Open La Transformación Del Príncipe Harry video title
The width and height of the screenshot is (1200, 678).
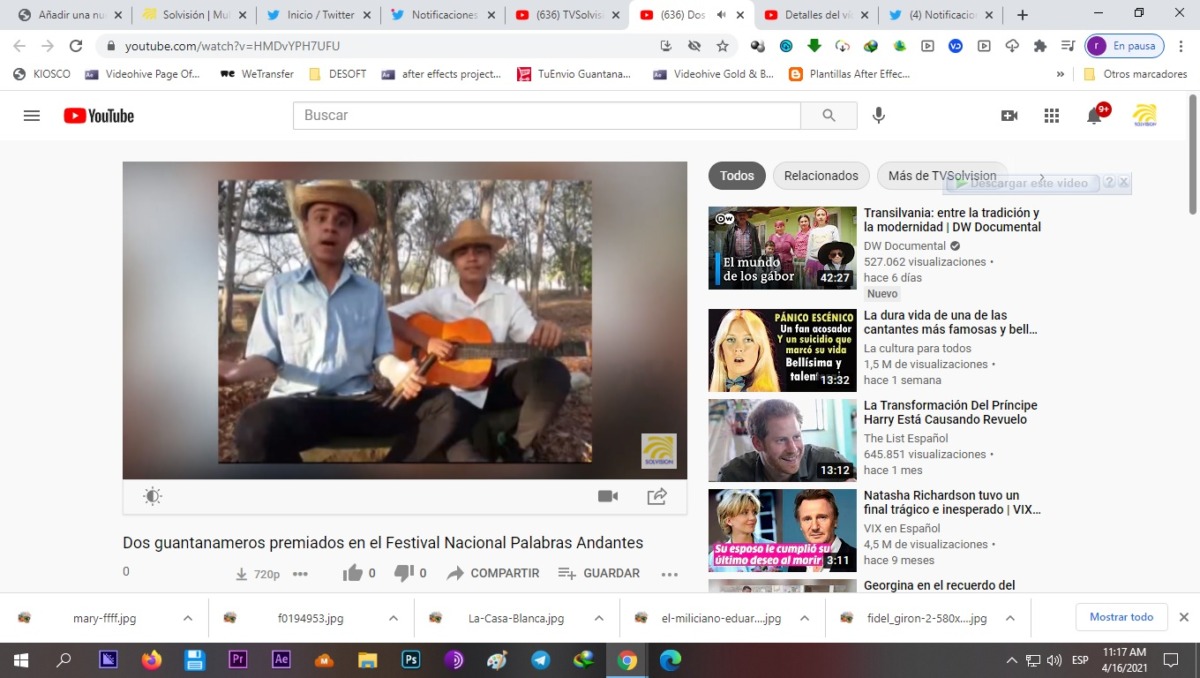tap(951, 412)
